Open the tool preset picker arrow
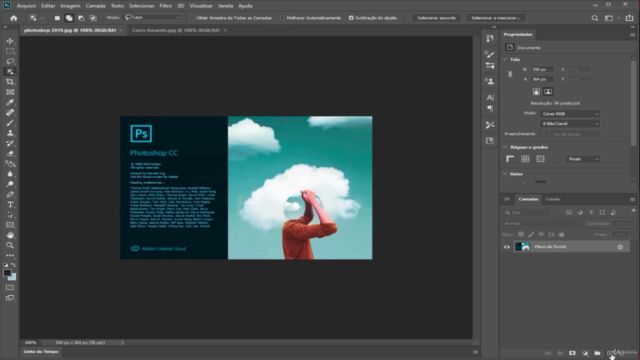 point(42,18)
